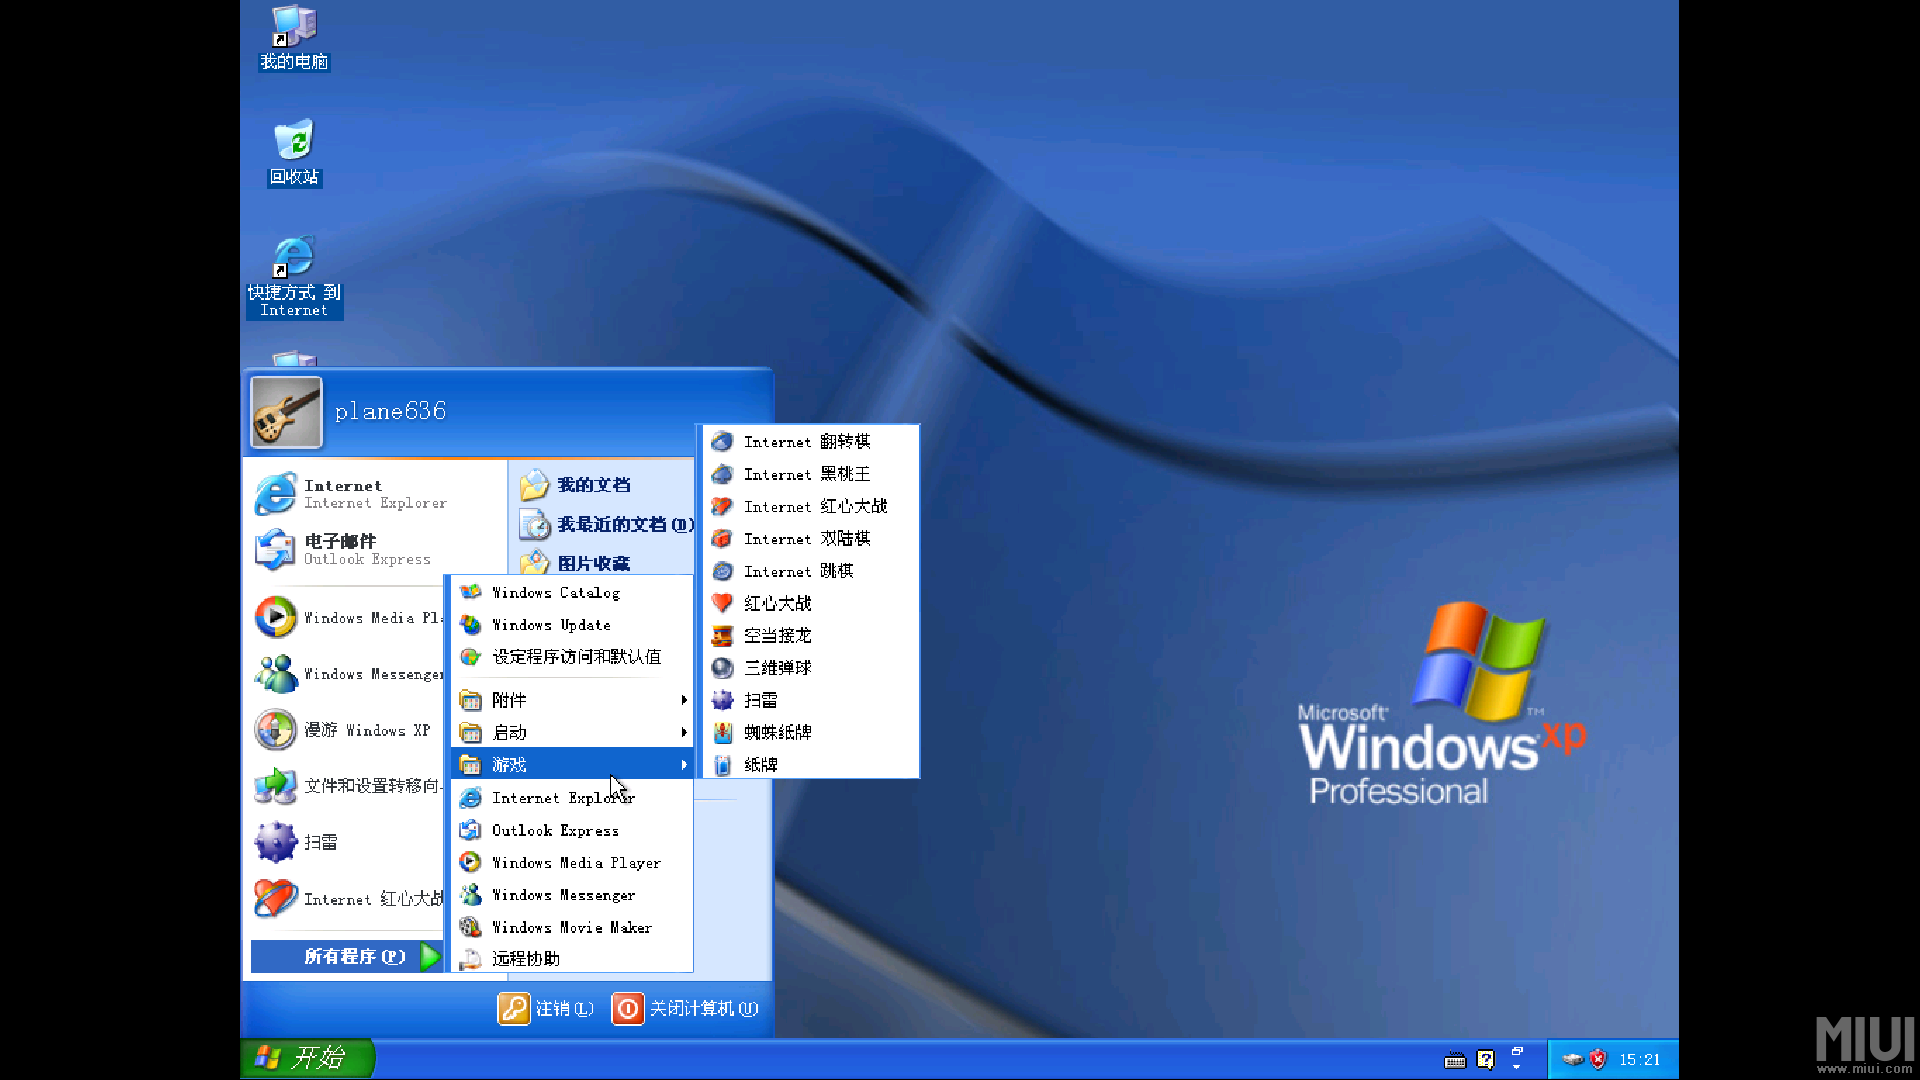Launch Windows Media Player in programs menu
The width and height of the screenshot is (1920, 1080).
[x=572, y=862]
